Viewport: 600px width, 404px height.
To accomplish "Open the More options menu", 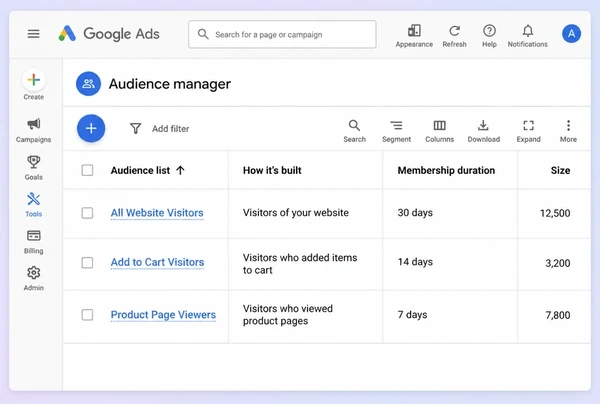I will pos(568,131).
